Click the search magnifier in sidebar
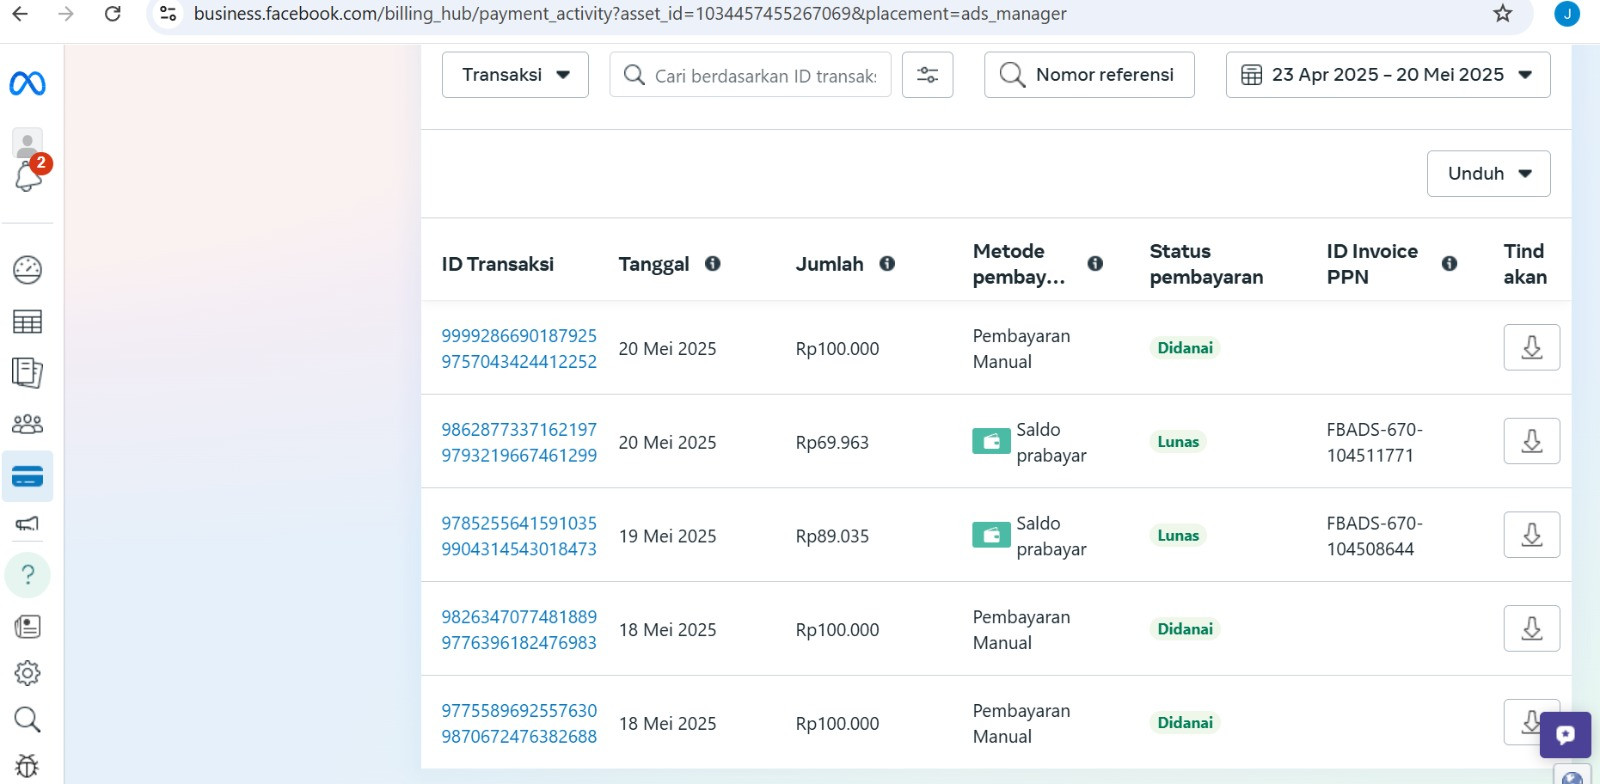This screenshot has height=784, width=1600. click(27, 719)
